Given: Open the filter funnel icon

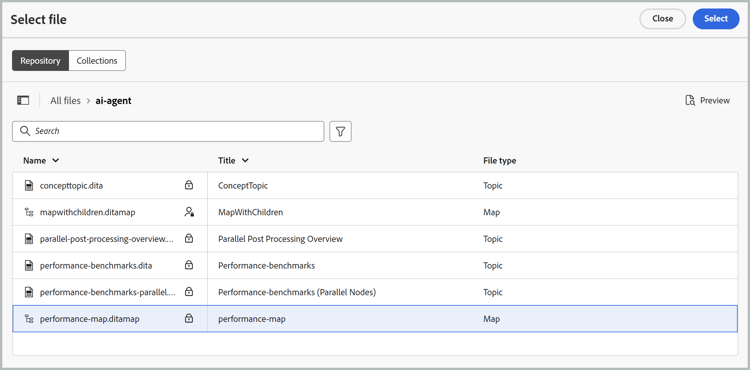Looking at the screenshot, I should tap(341, 131).
